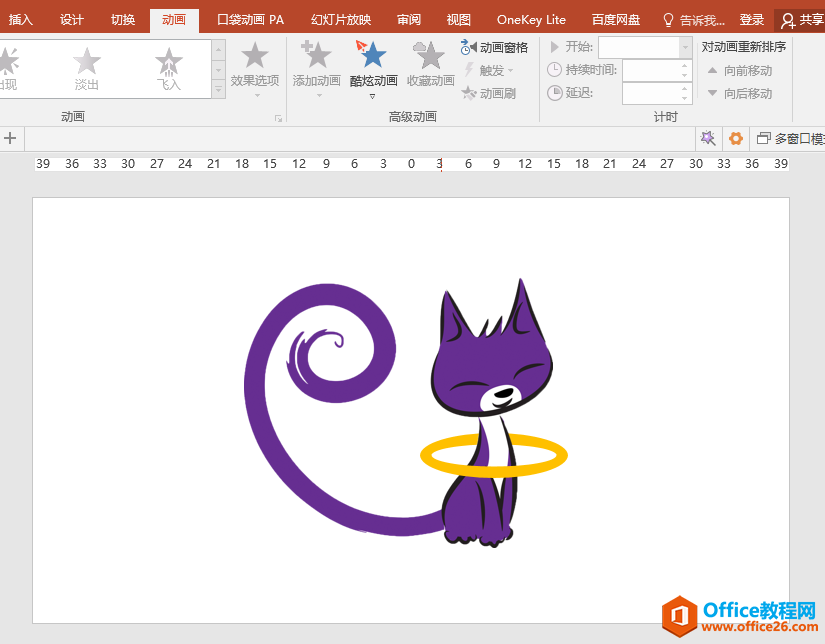
Task: Click the plus icon below the ribbon
Action: [x=11, y=139]
